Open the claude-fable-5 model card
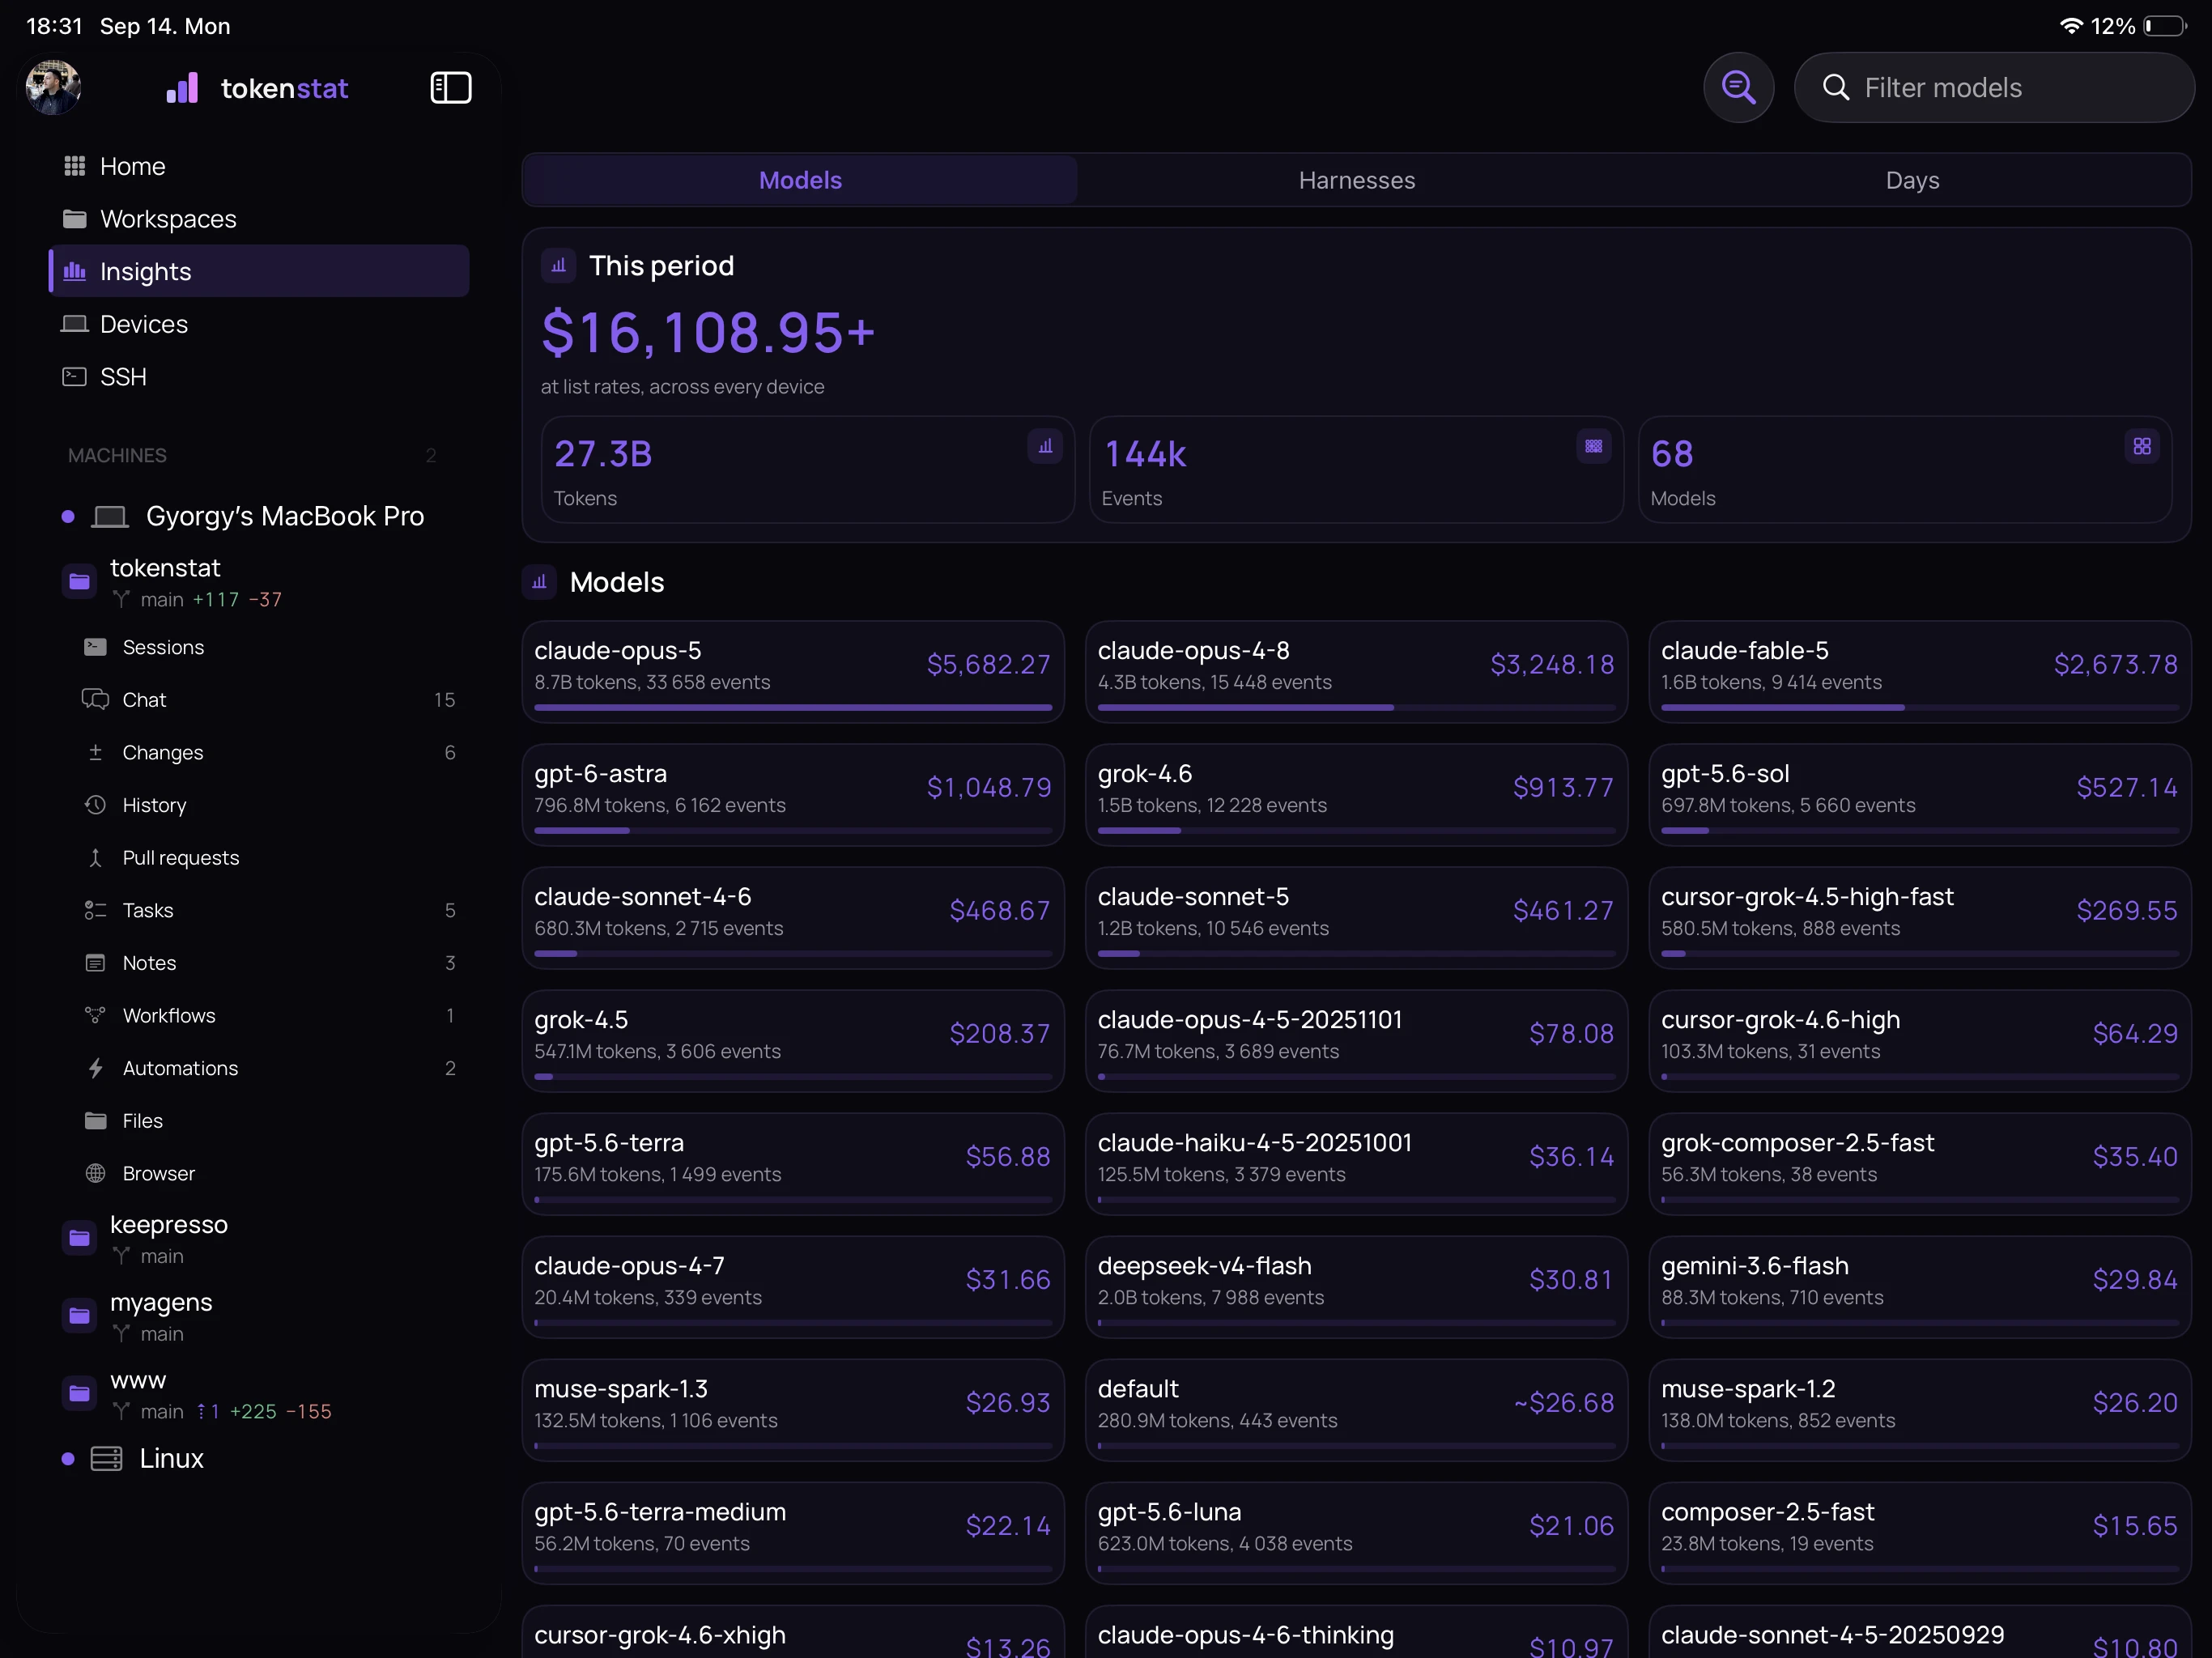This screenshot has width=2212, height=1658. pos(1920,672)
